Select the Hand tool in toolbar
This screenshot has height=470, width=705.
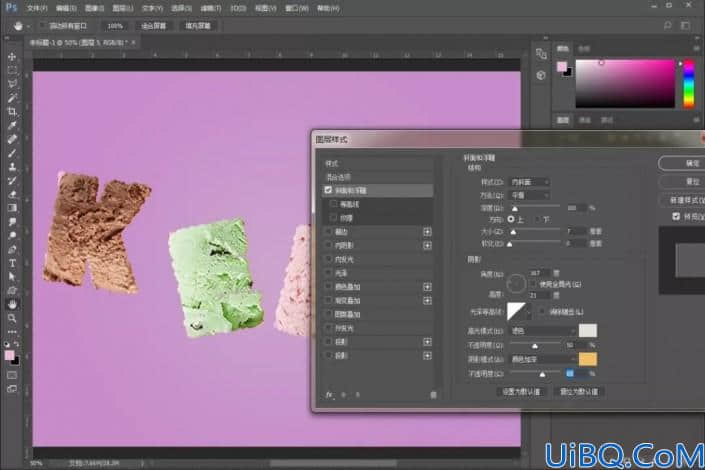(x=12, y=304)
